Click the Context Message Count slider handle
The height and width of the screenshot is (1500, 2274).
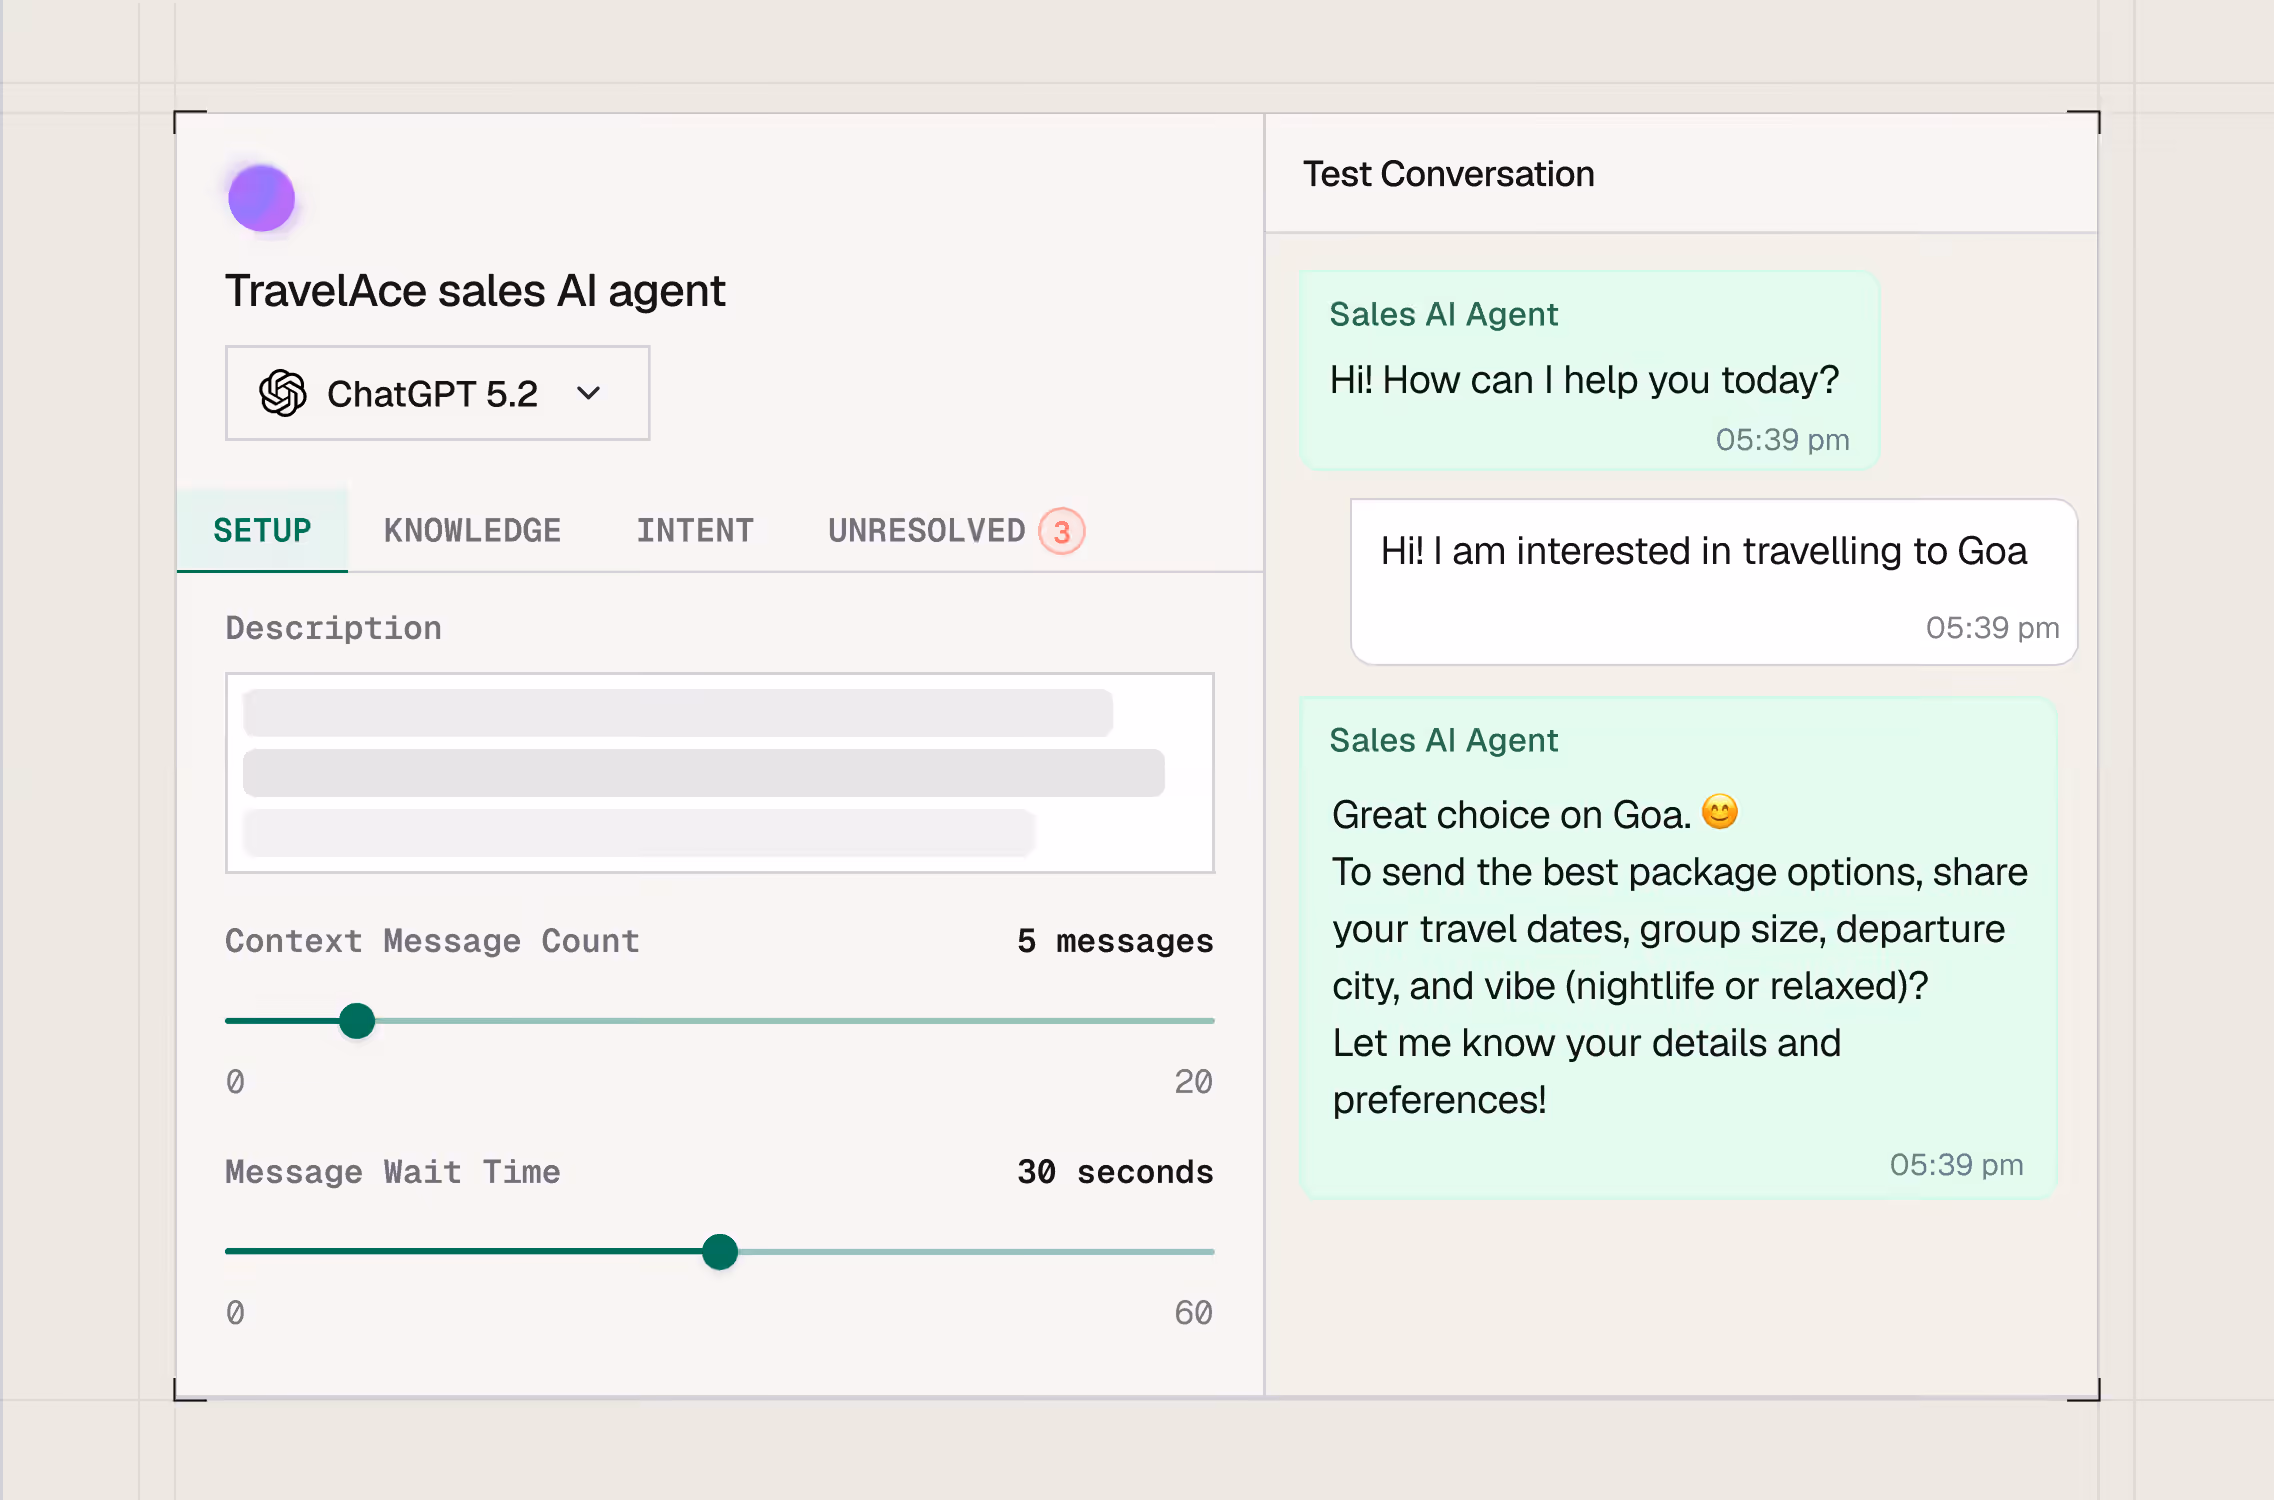point(357,1021)
